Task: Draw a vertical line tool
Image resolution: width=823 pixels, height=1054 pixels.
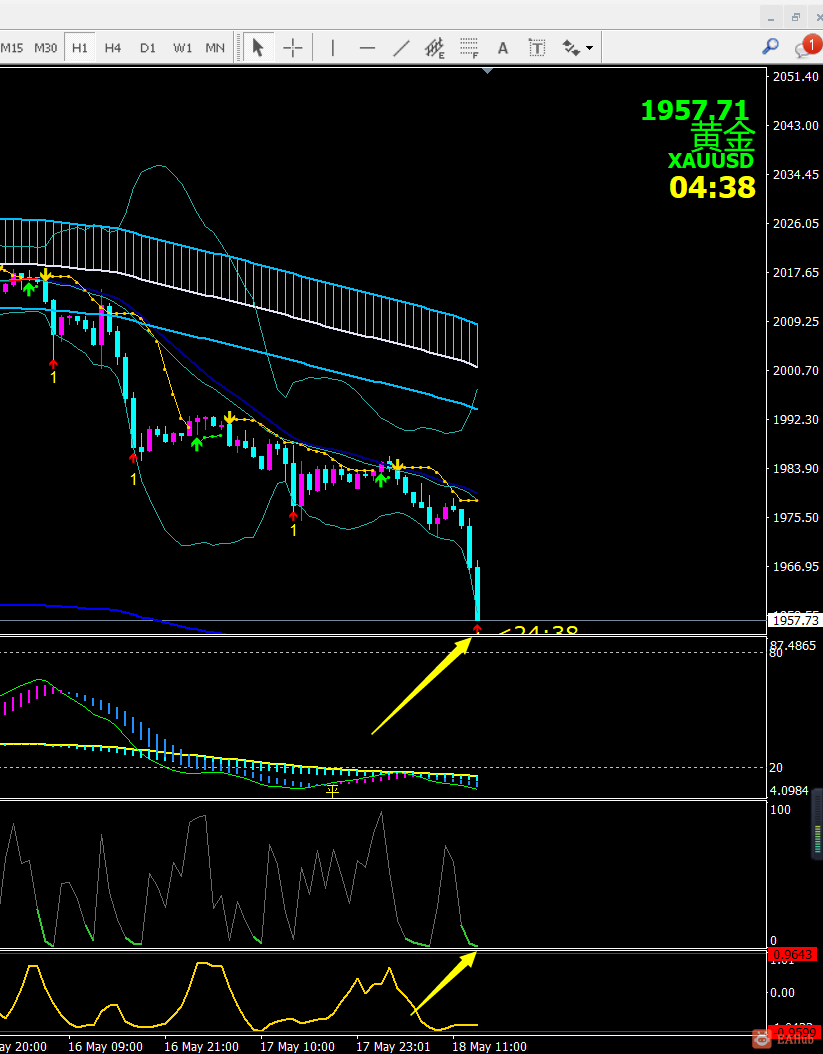Action: pos(333,48)
